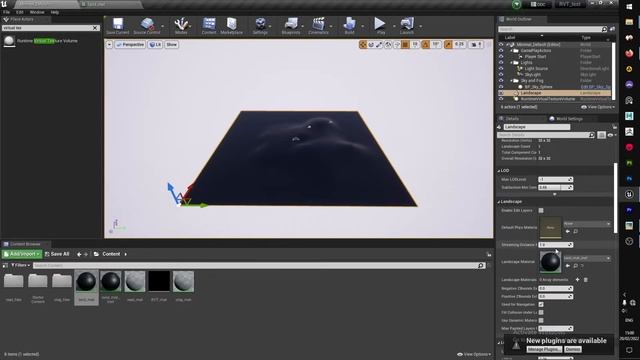Screen dimensions: 640x360
Task: Click Manage Plugins button in notification
Action: coord(544,349)
